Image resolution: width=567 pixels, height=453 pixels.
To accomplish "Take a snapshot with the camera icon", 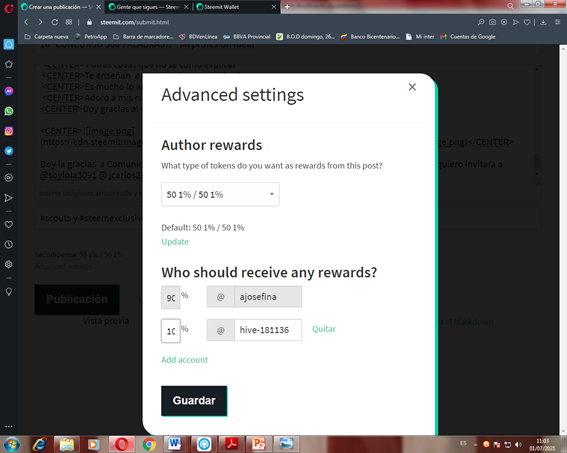I will 493,22.
